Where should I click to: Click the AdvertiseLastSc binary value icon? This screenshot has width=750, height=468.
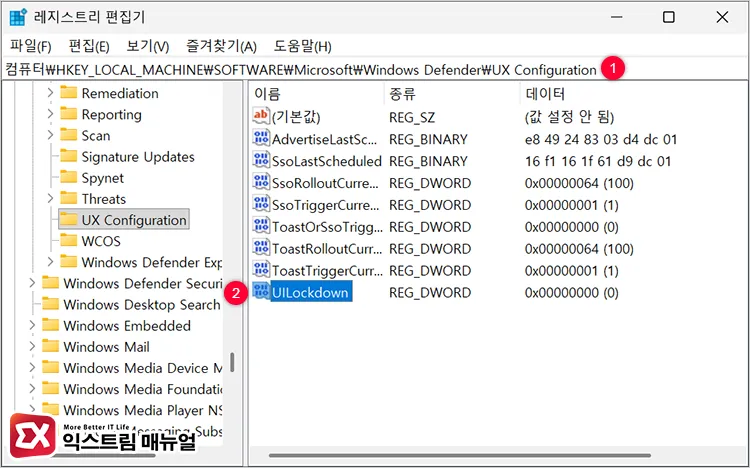click(x=261, y=138)
